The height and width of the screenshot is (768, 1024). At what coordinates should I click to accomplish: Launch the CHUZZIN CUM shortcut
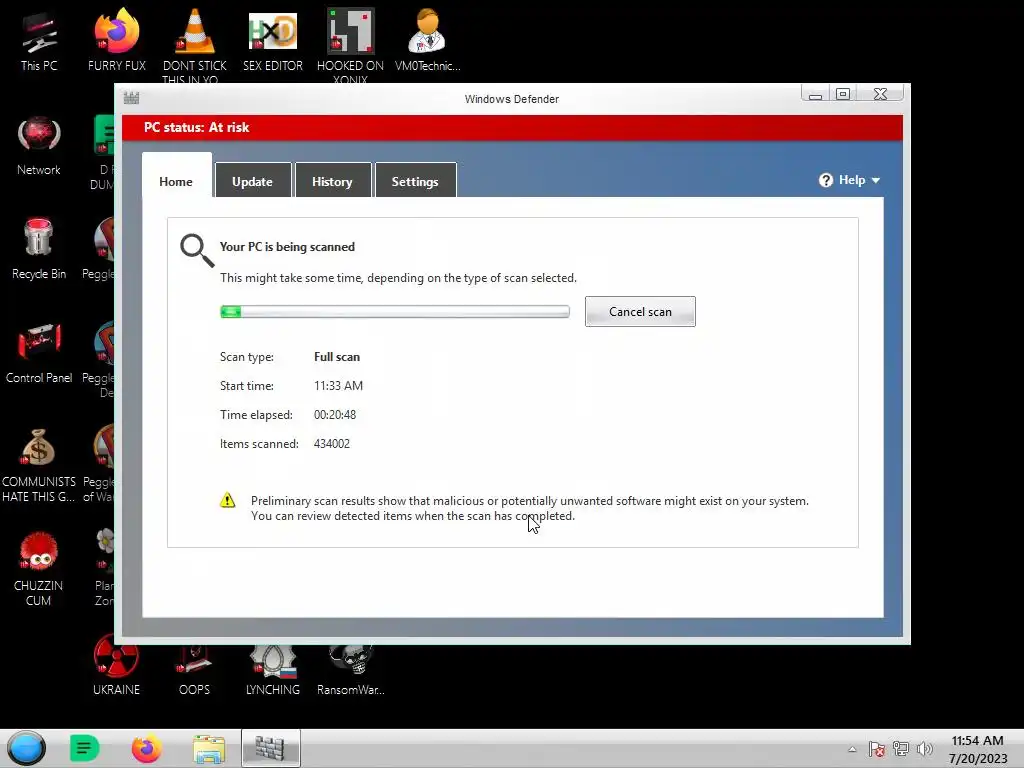point(39,569)
